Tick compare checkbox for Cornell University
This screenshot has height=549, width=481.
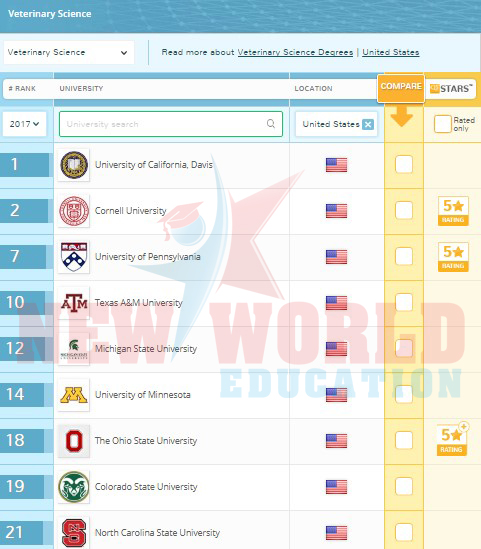point(404,210)
